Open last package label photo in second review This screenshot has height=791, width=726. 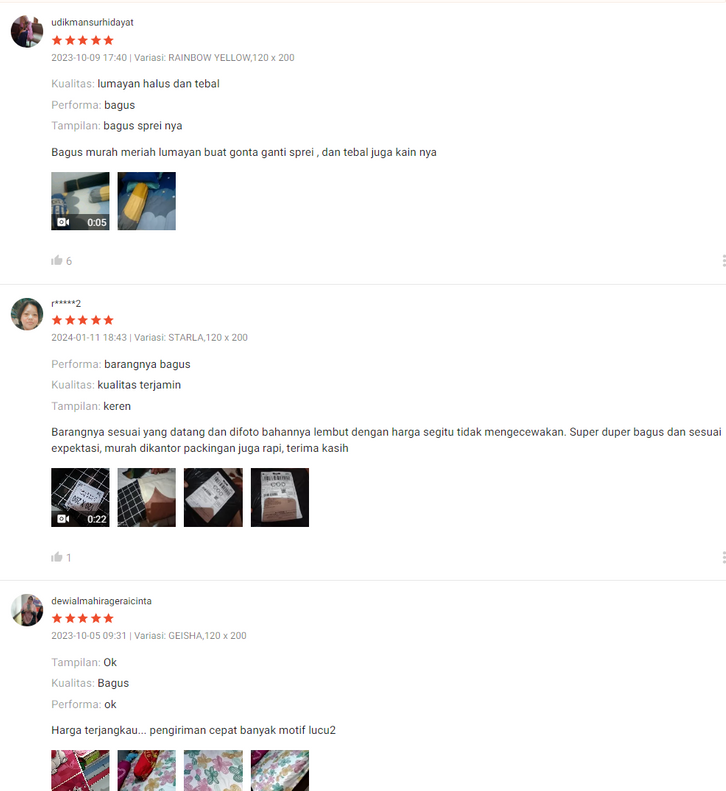click(280, 497)
